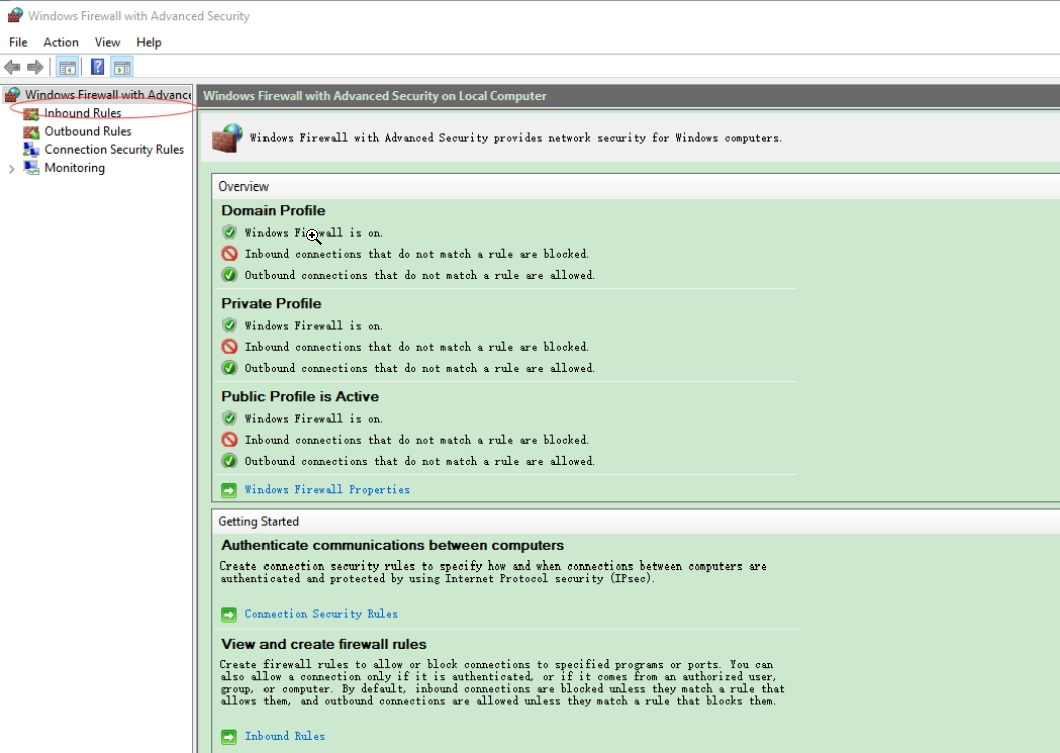Click Private Profile firewall-on shield icon
The height and width of the screenshot is (753, 1060).
[229, 325]
